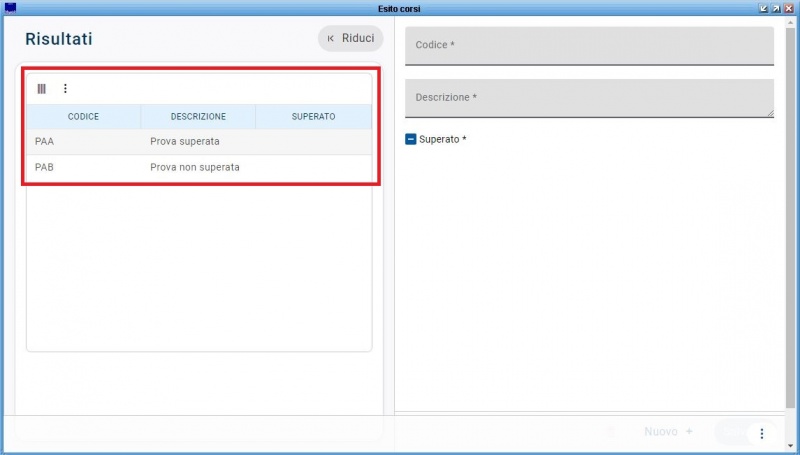
Task: Click the app icon in the title bar
Action: coord(10,8)
